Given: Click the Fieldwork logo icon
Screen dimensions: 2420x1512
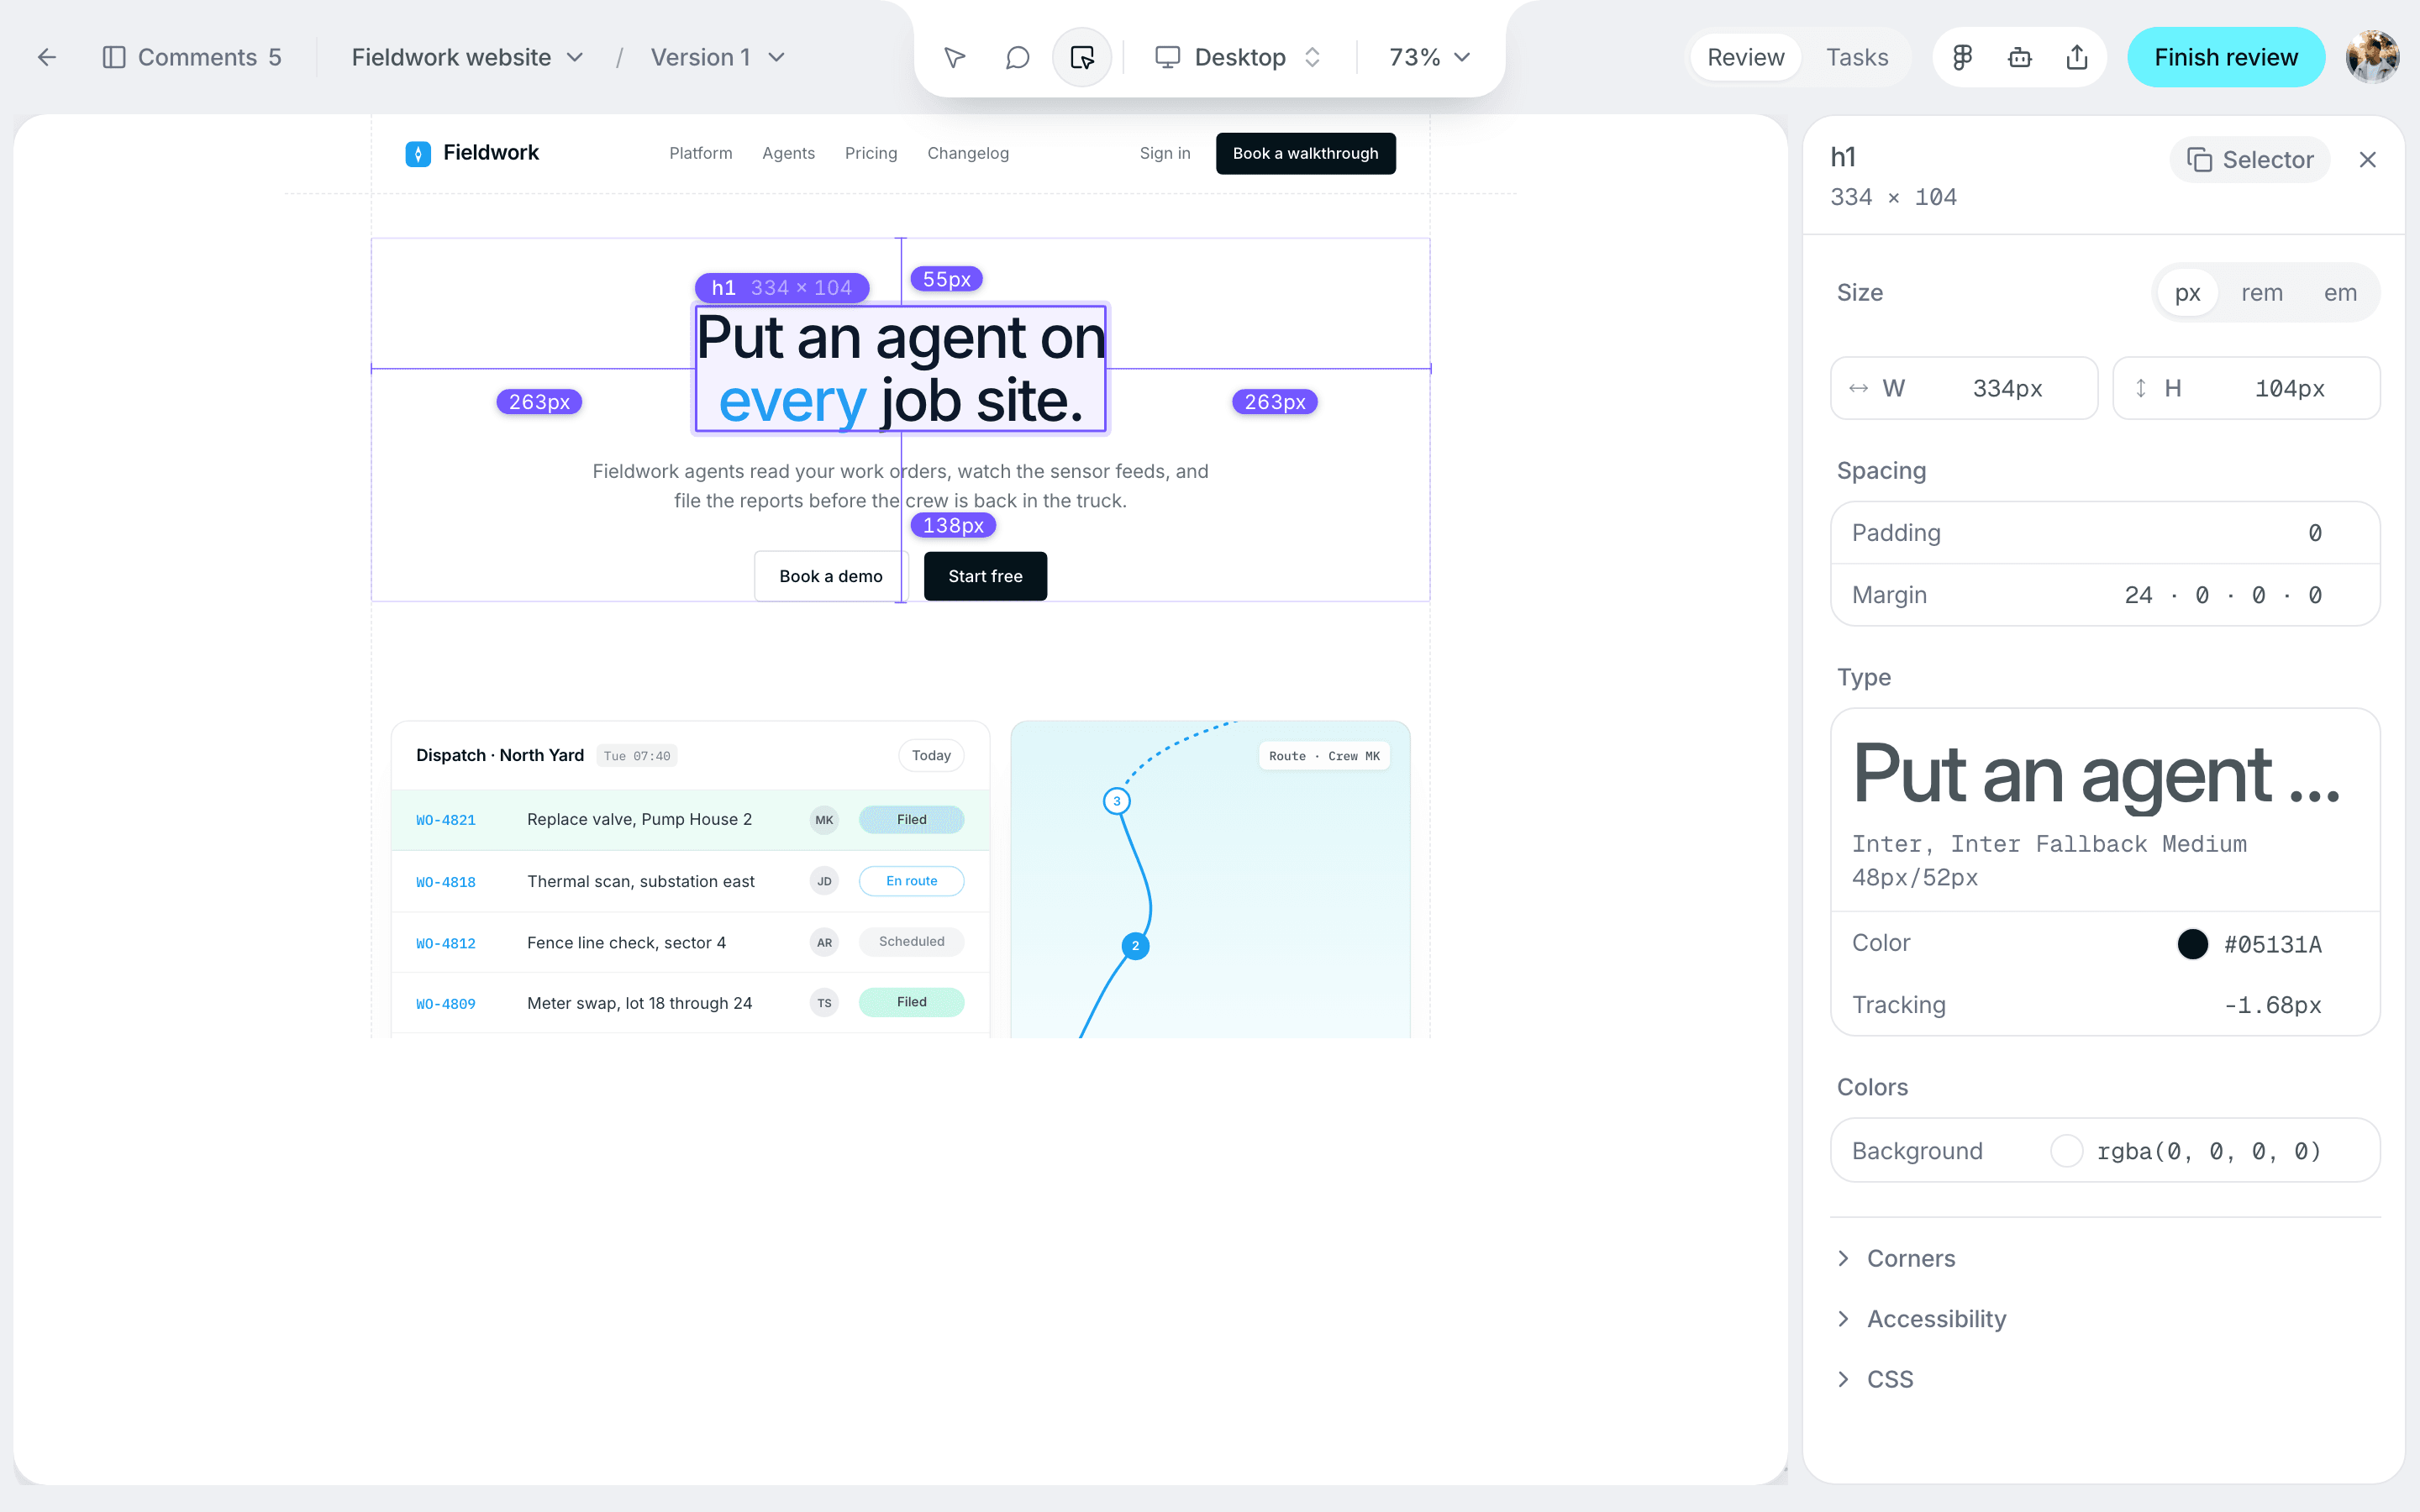Looking at the screenshot, I should tap(418, 153).
